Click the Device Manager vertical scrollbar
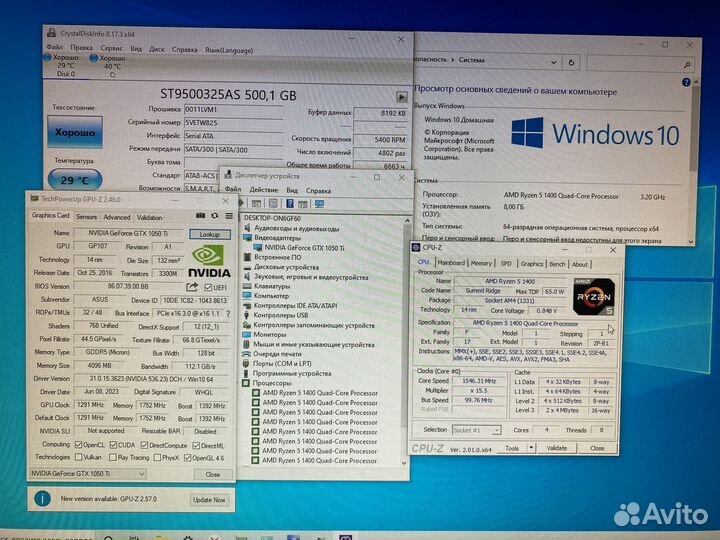 coord(405,342)
